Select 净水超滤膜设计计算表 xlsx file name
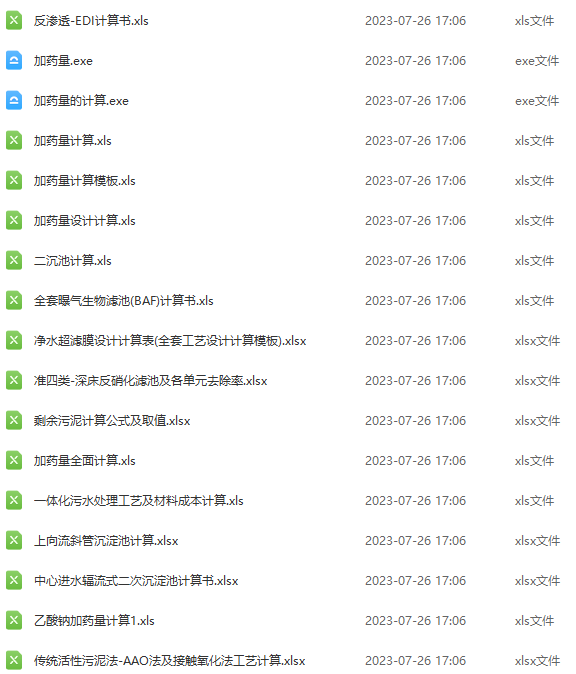The width and height of the screenshot is (576, 674). (170, 340)
